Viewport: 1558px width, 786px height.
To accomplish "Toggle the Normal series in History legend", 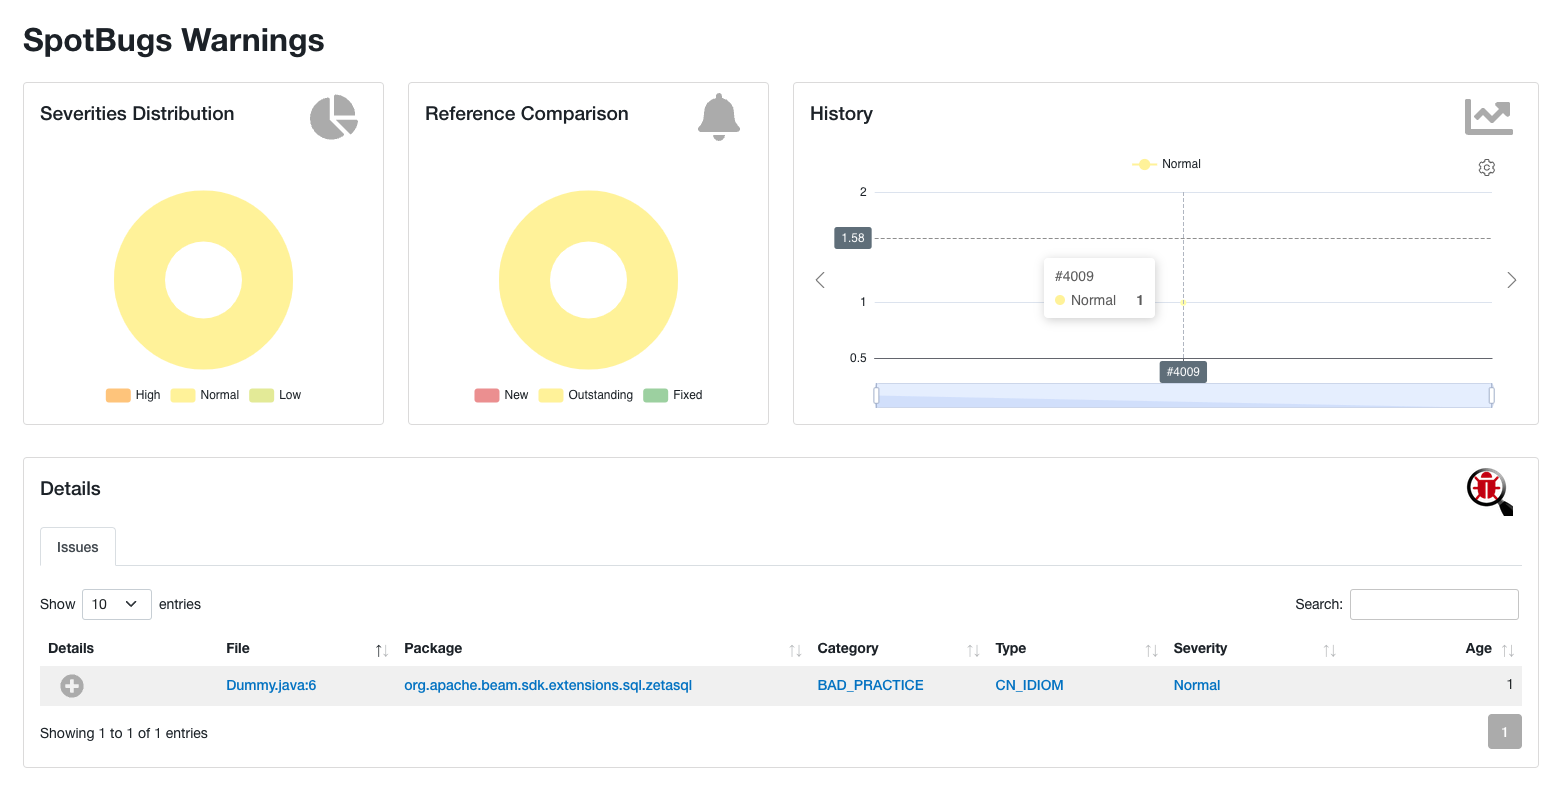I will point(1166,164).
